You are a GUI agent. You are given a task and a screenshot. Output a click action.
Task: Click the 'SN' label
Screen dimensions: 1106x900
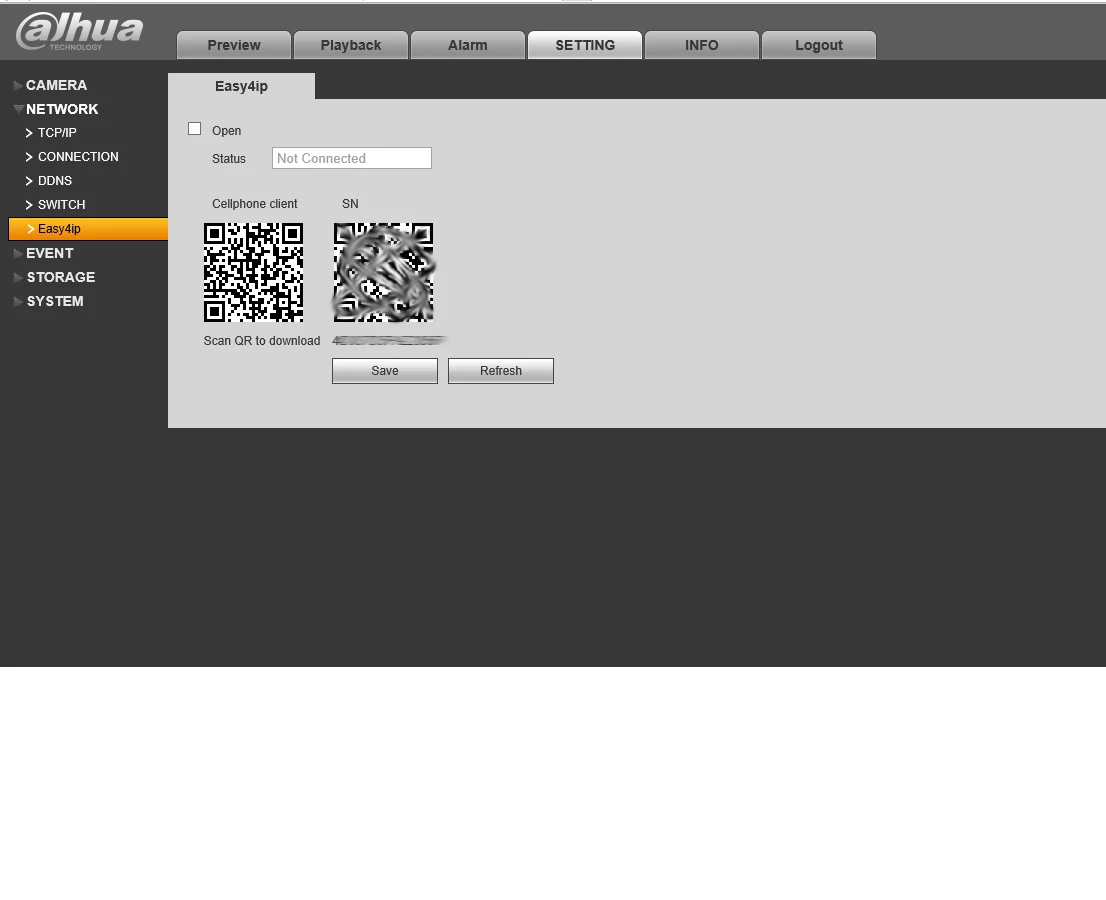point(350,204)
